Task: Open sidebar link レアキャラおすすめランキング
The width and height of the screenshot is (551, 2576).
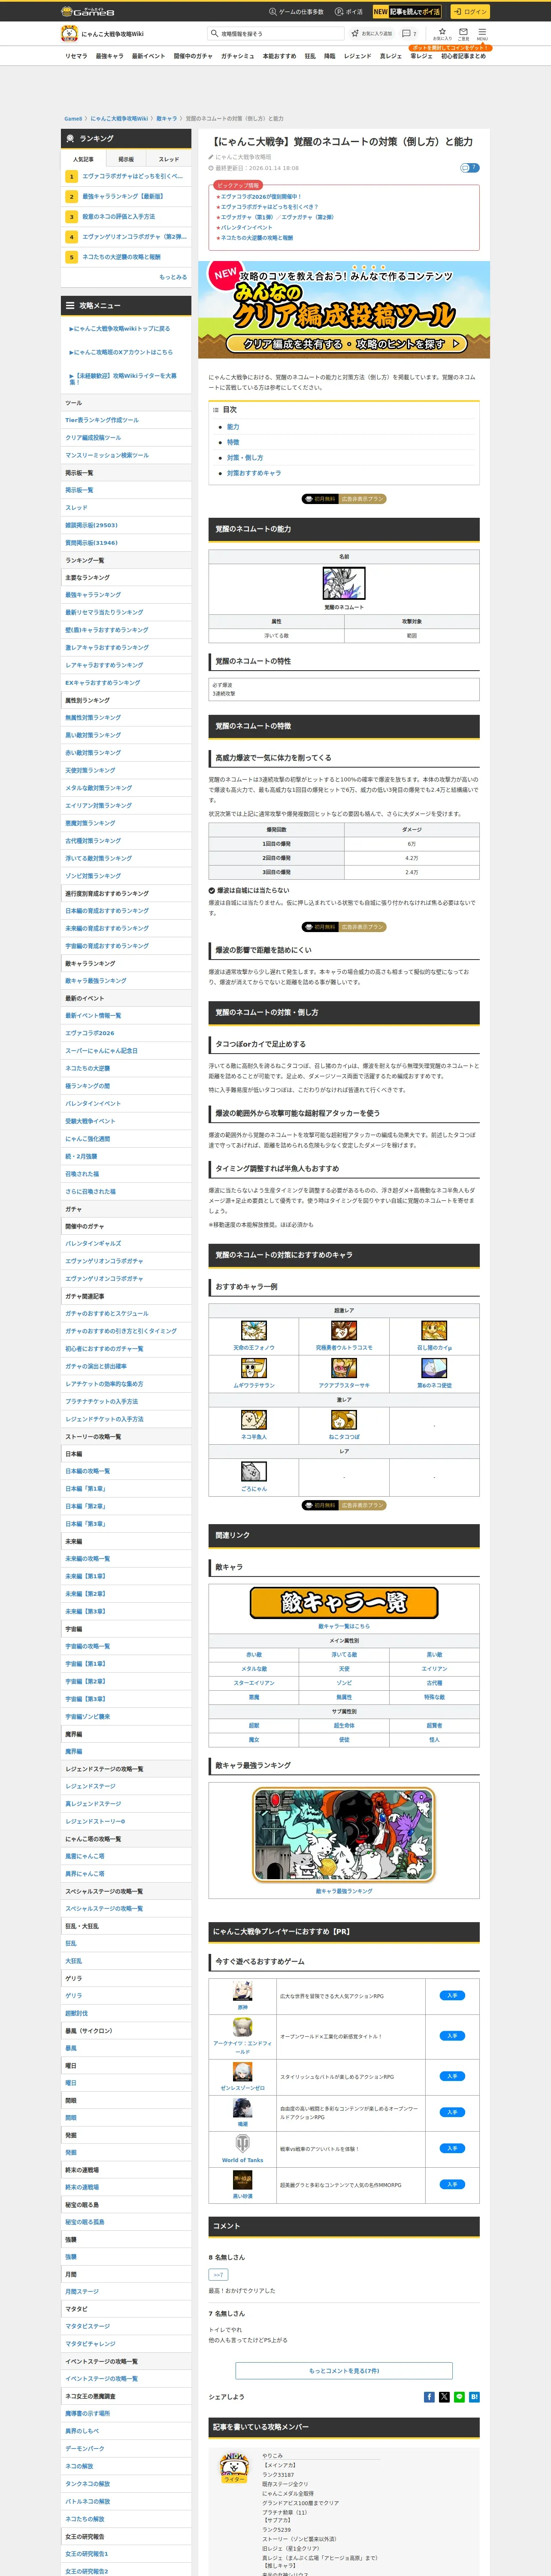Action: tap(104, 665)
